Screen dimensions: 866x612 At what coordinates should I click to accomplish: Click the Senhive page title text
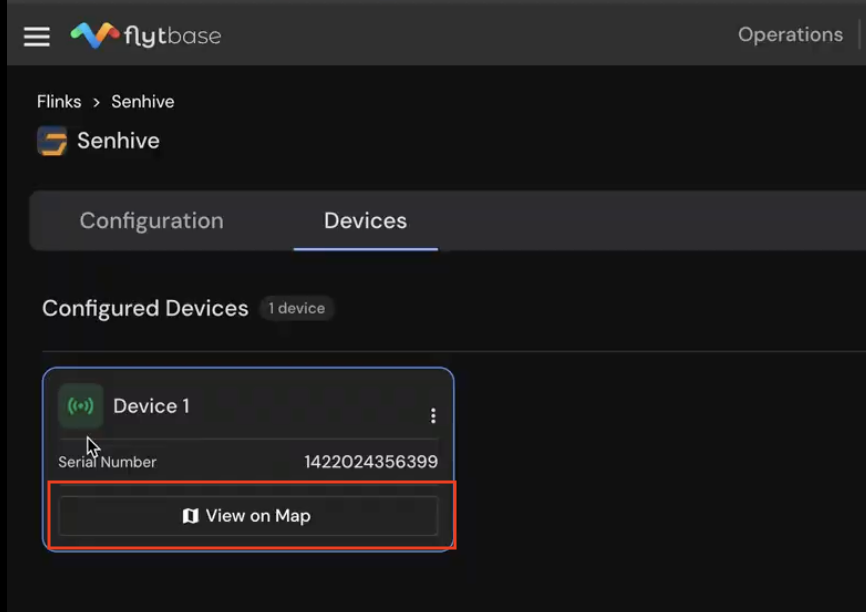pyautogui.click(x=118, y=141)
